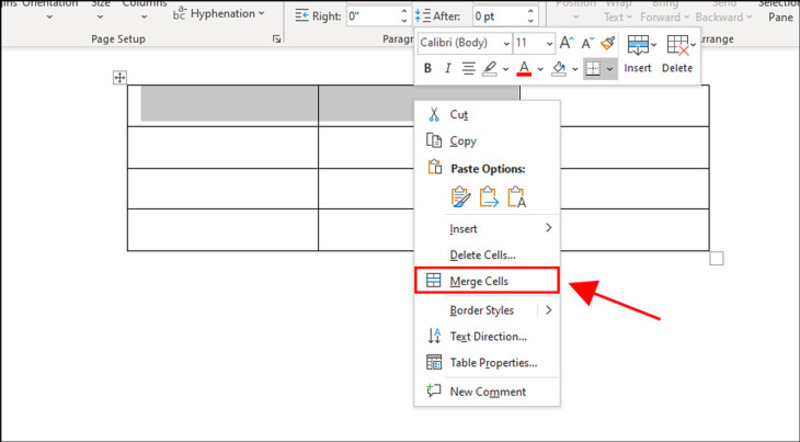
Task: Open Table Properties from context menu
Action: tap(493, 363)
